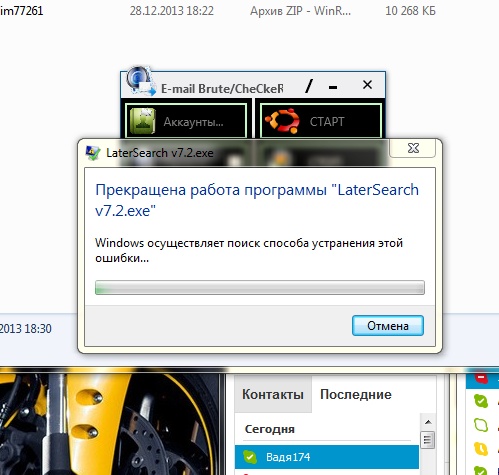Open the Аккаунты... button in E-mail Brute/CheCkeR
Screen dimensions: 499x475
point(186,121)
